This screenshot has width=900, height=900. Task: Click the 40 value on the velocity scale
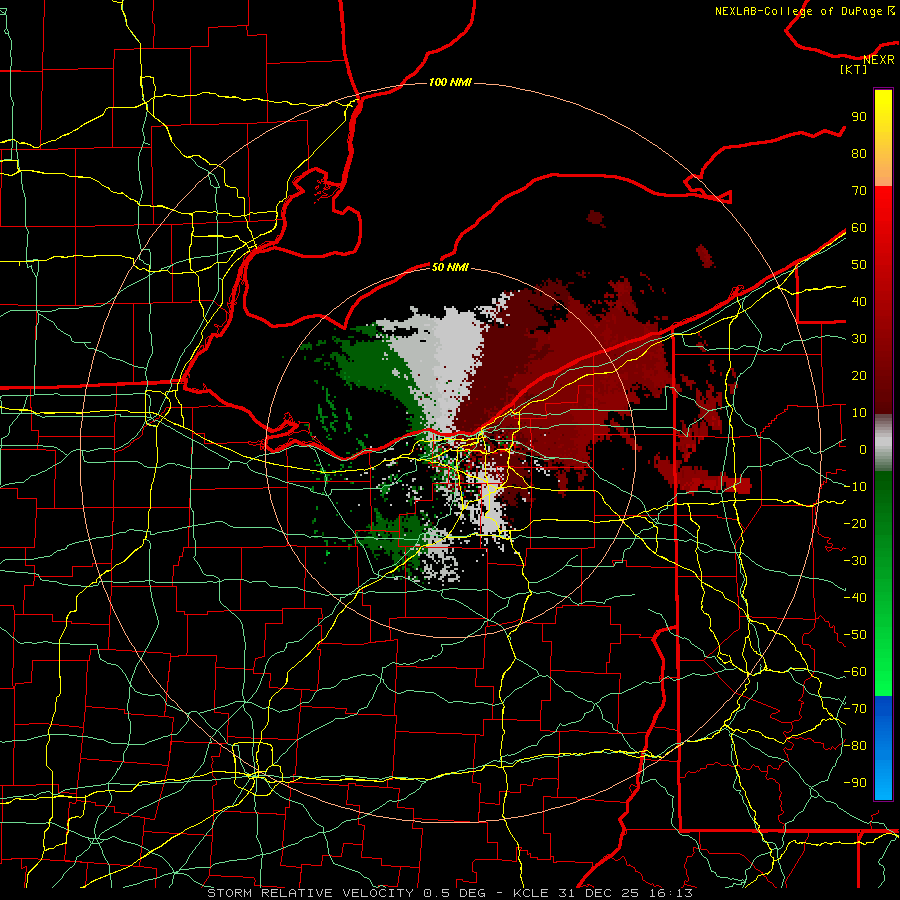pos(859,302)
